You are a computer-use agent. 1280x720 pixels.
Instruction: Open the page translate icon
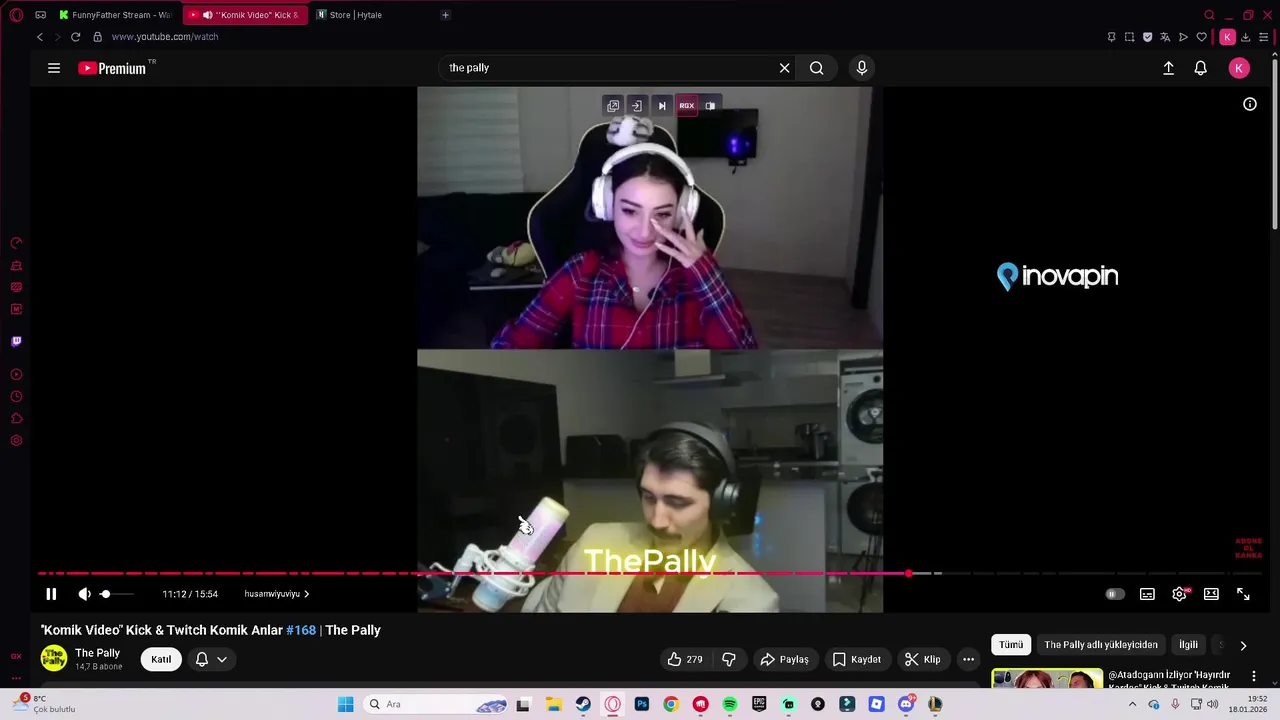tap(1165, 37)
